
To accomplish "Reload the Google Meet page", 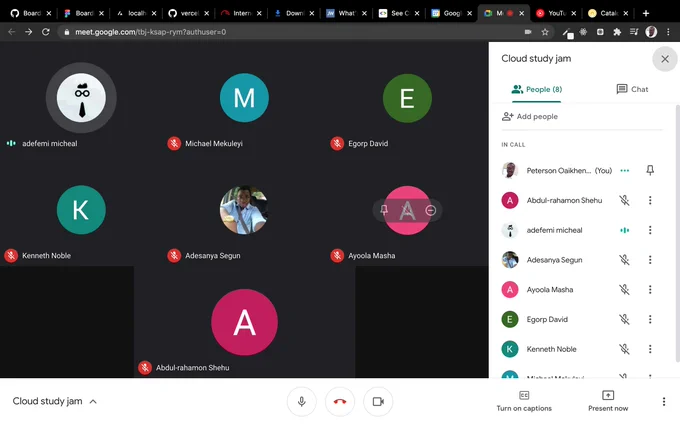I will (x=46, y=32).
